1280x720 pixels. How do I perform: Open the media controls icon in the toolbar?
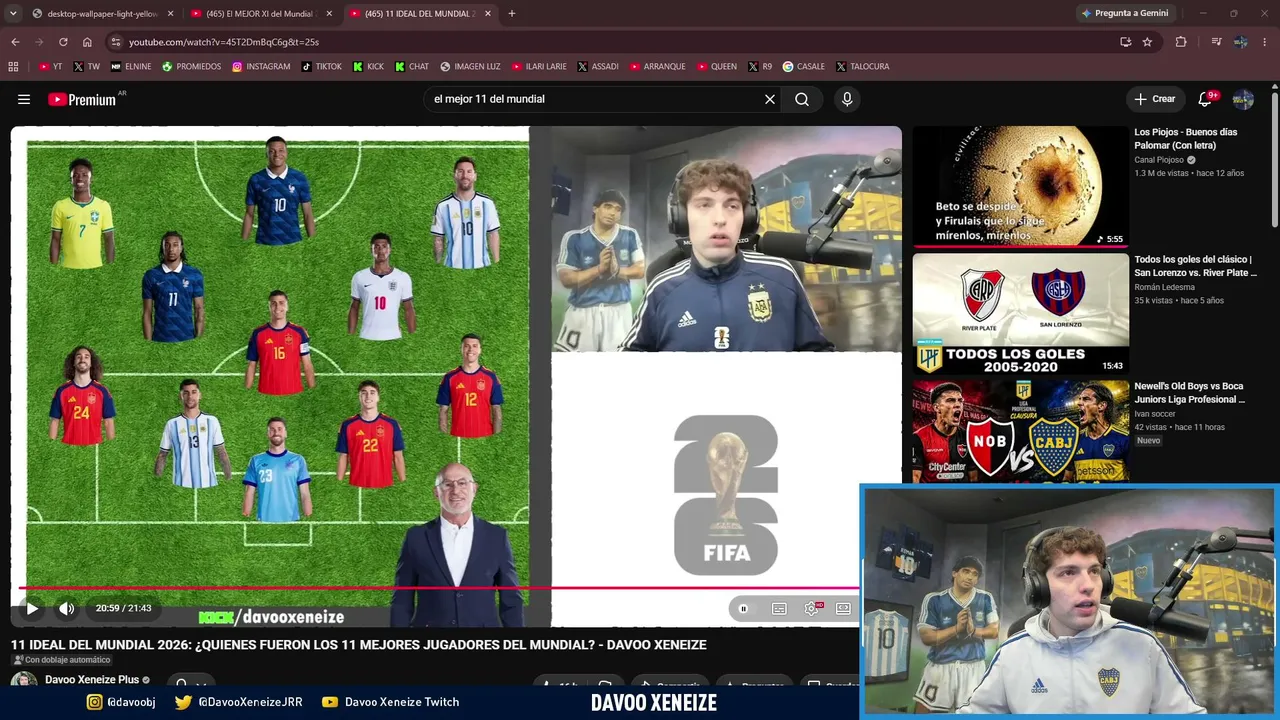1216,42
